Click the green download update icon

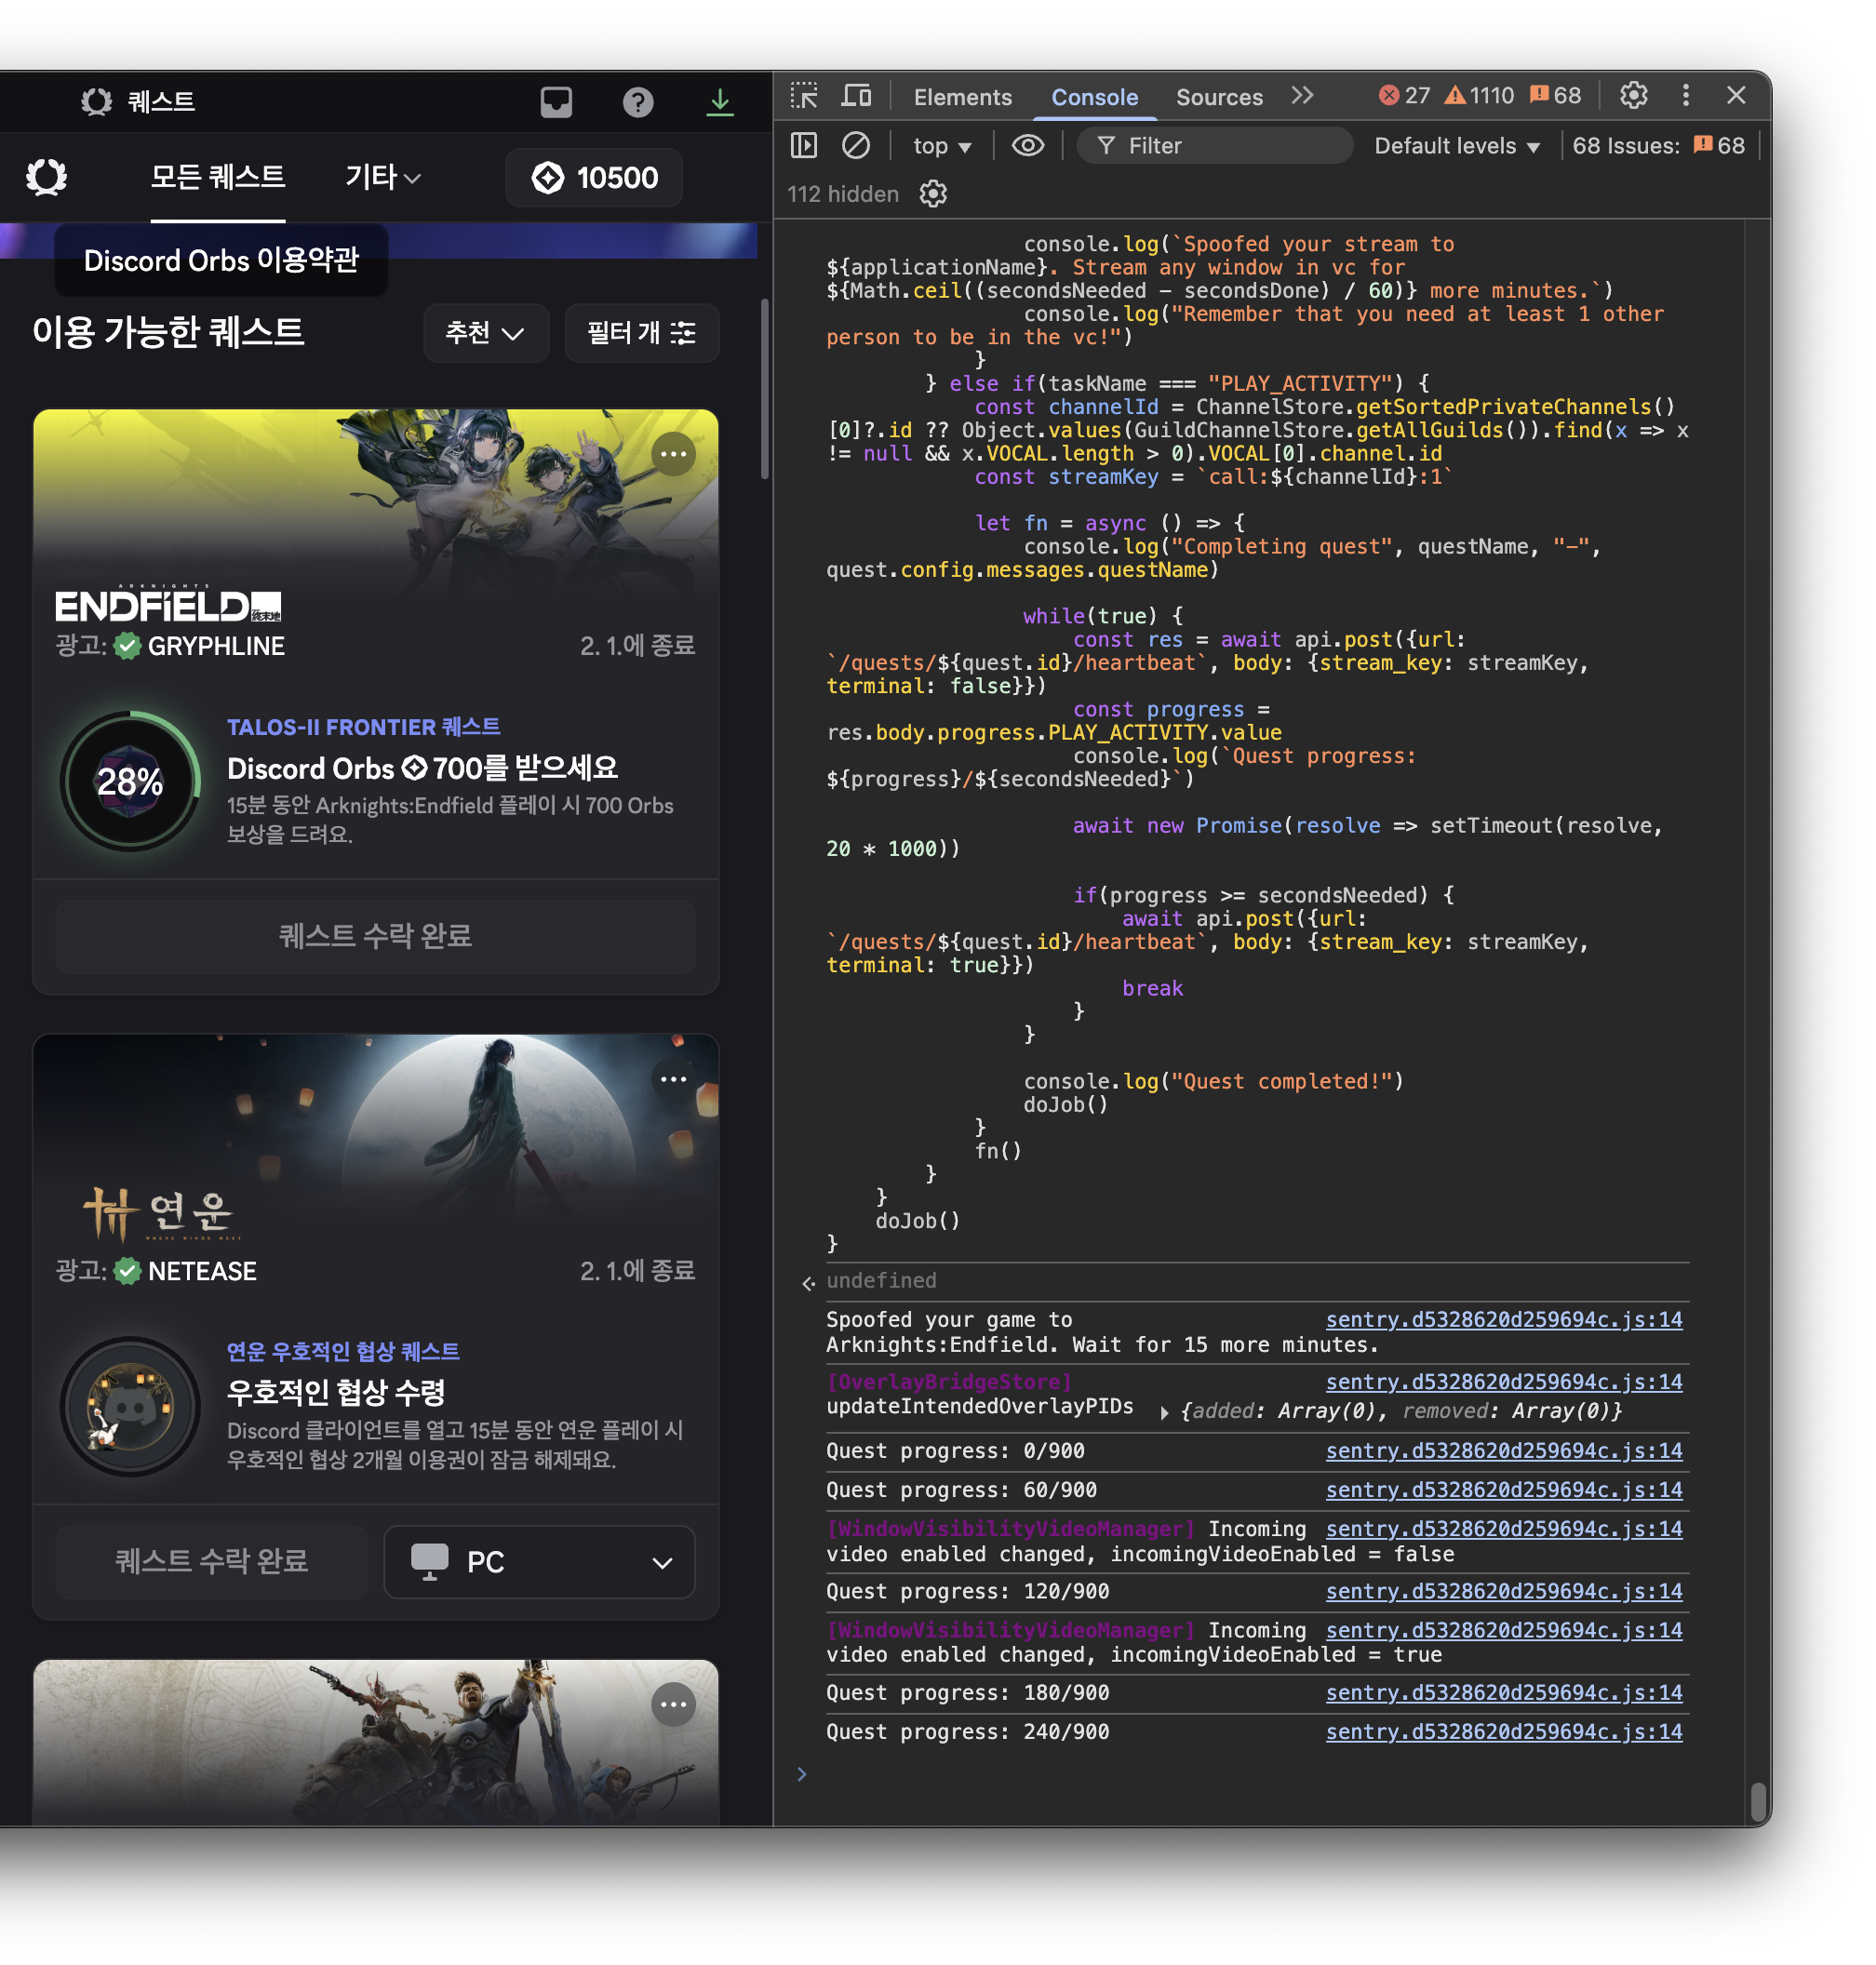tap(720, 102)
